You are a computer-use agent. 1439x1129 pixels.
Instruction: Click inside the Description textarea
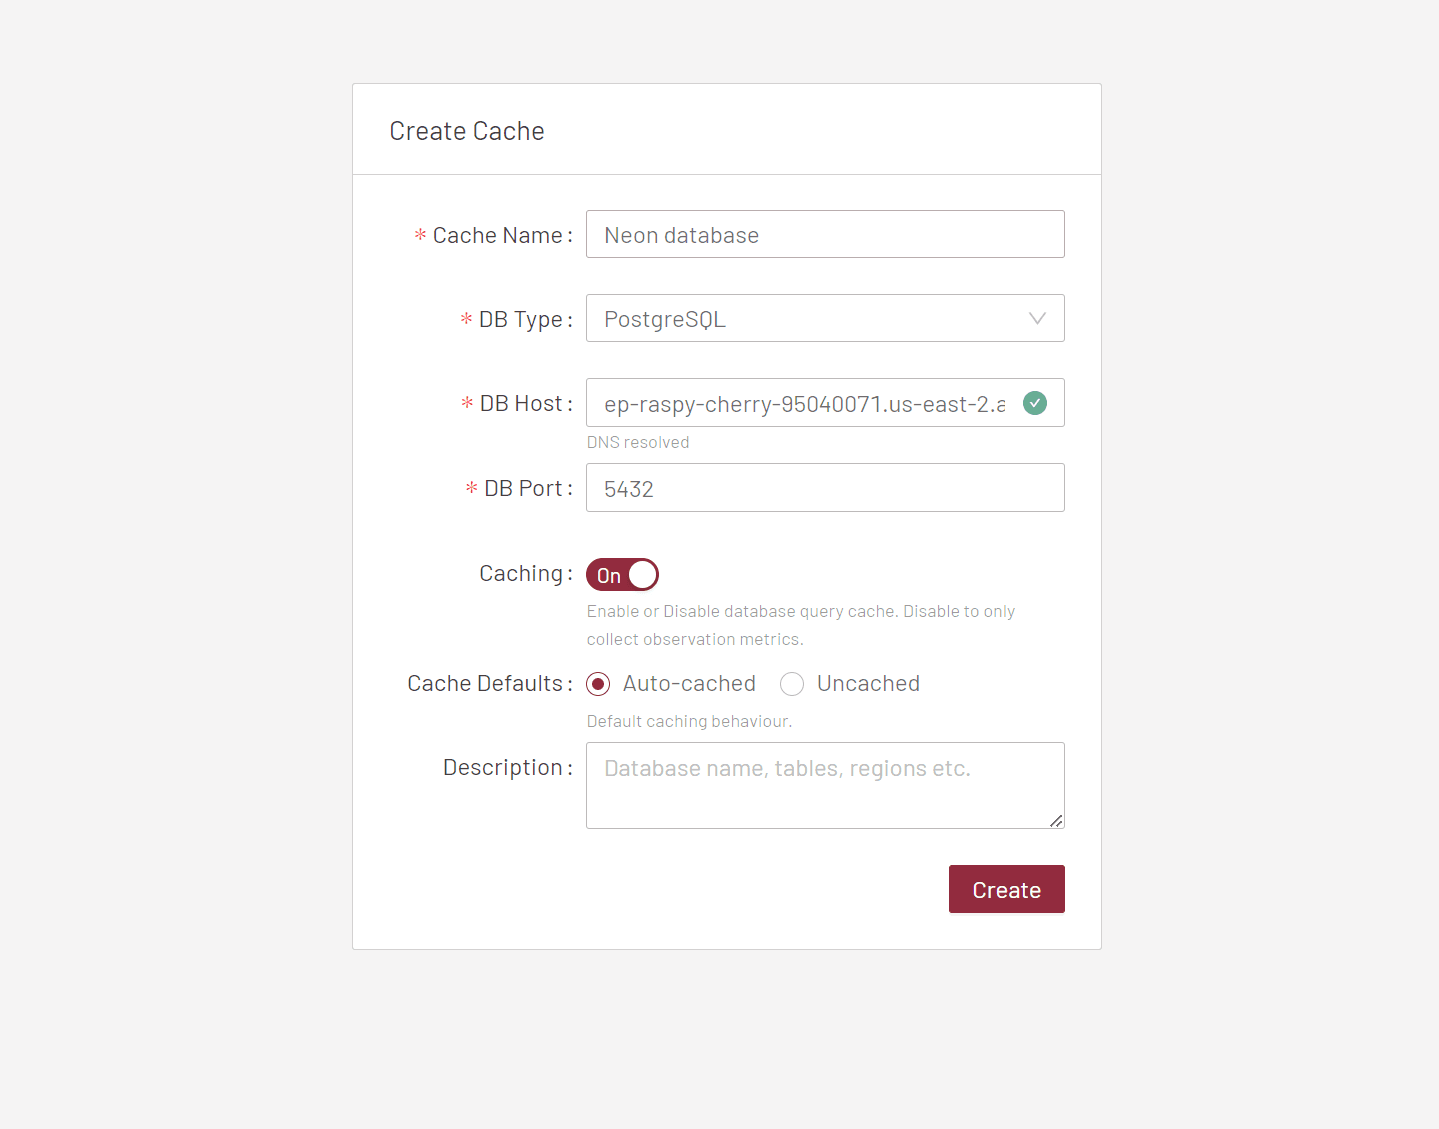click(x=824, y=785)
